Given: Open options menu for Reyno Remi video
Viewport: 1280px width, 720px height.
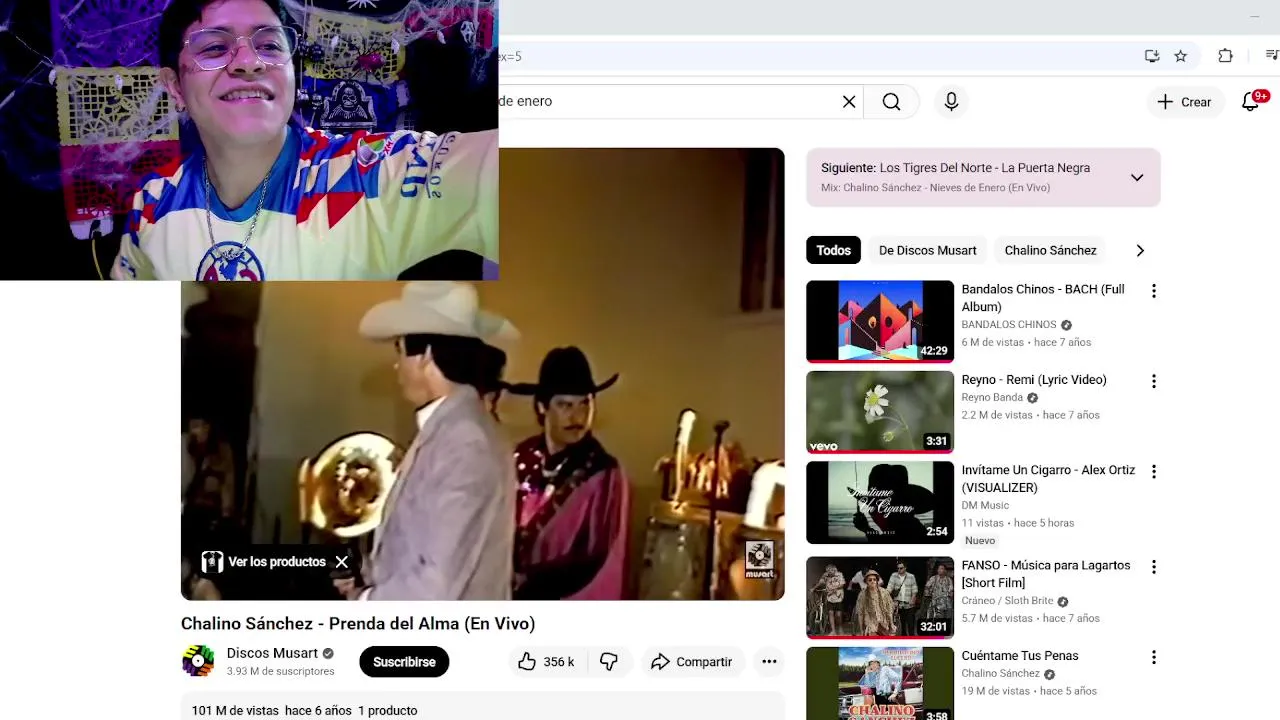Looking at the screenshot, I should tap(1154, 381).
